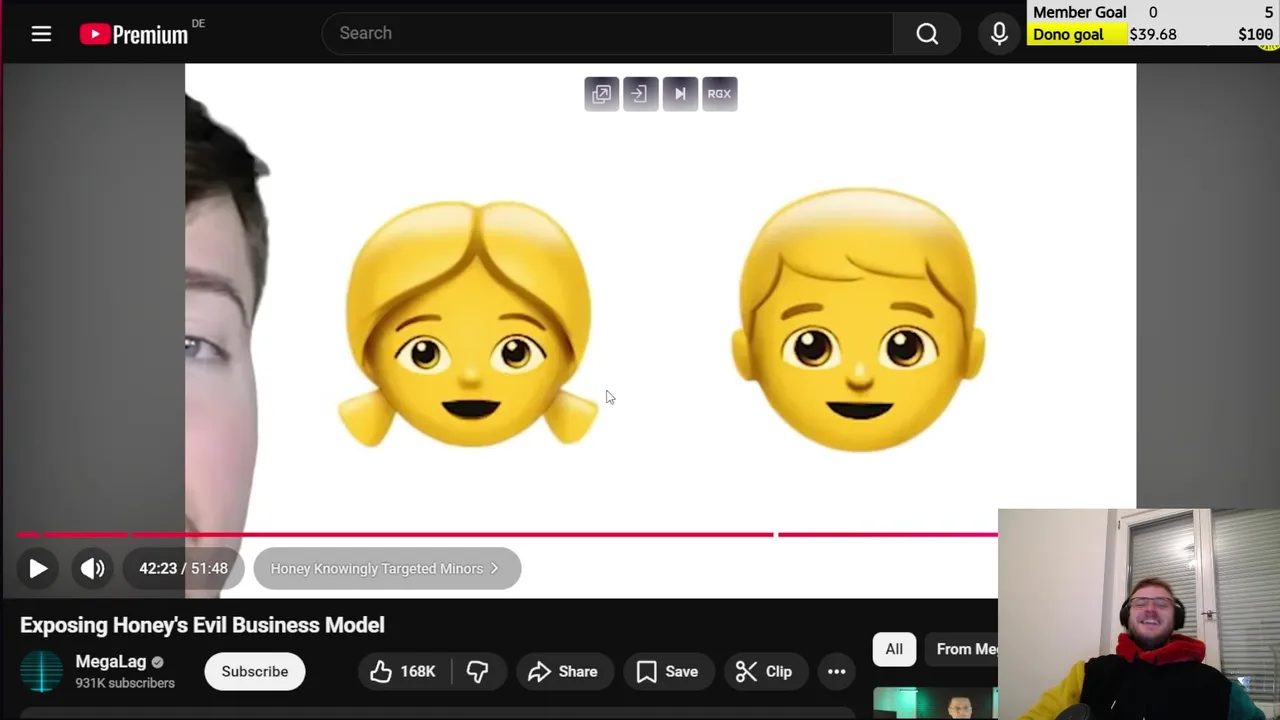Share the video

pos(563,671)
